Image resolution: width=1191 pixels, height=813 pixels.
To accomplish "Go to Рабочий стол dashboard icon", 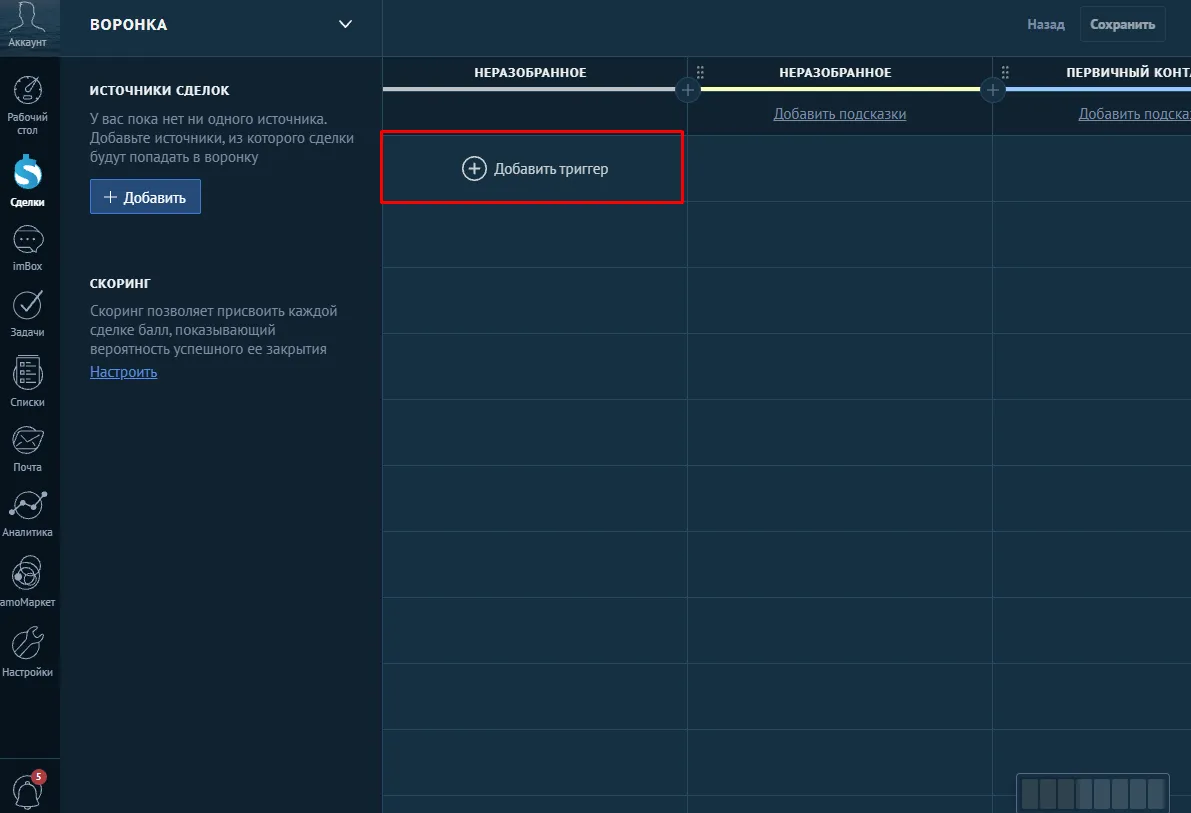I will pos(27,106).
